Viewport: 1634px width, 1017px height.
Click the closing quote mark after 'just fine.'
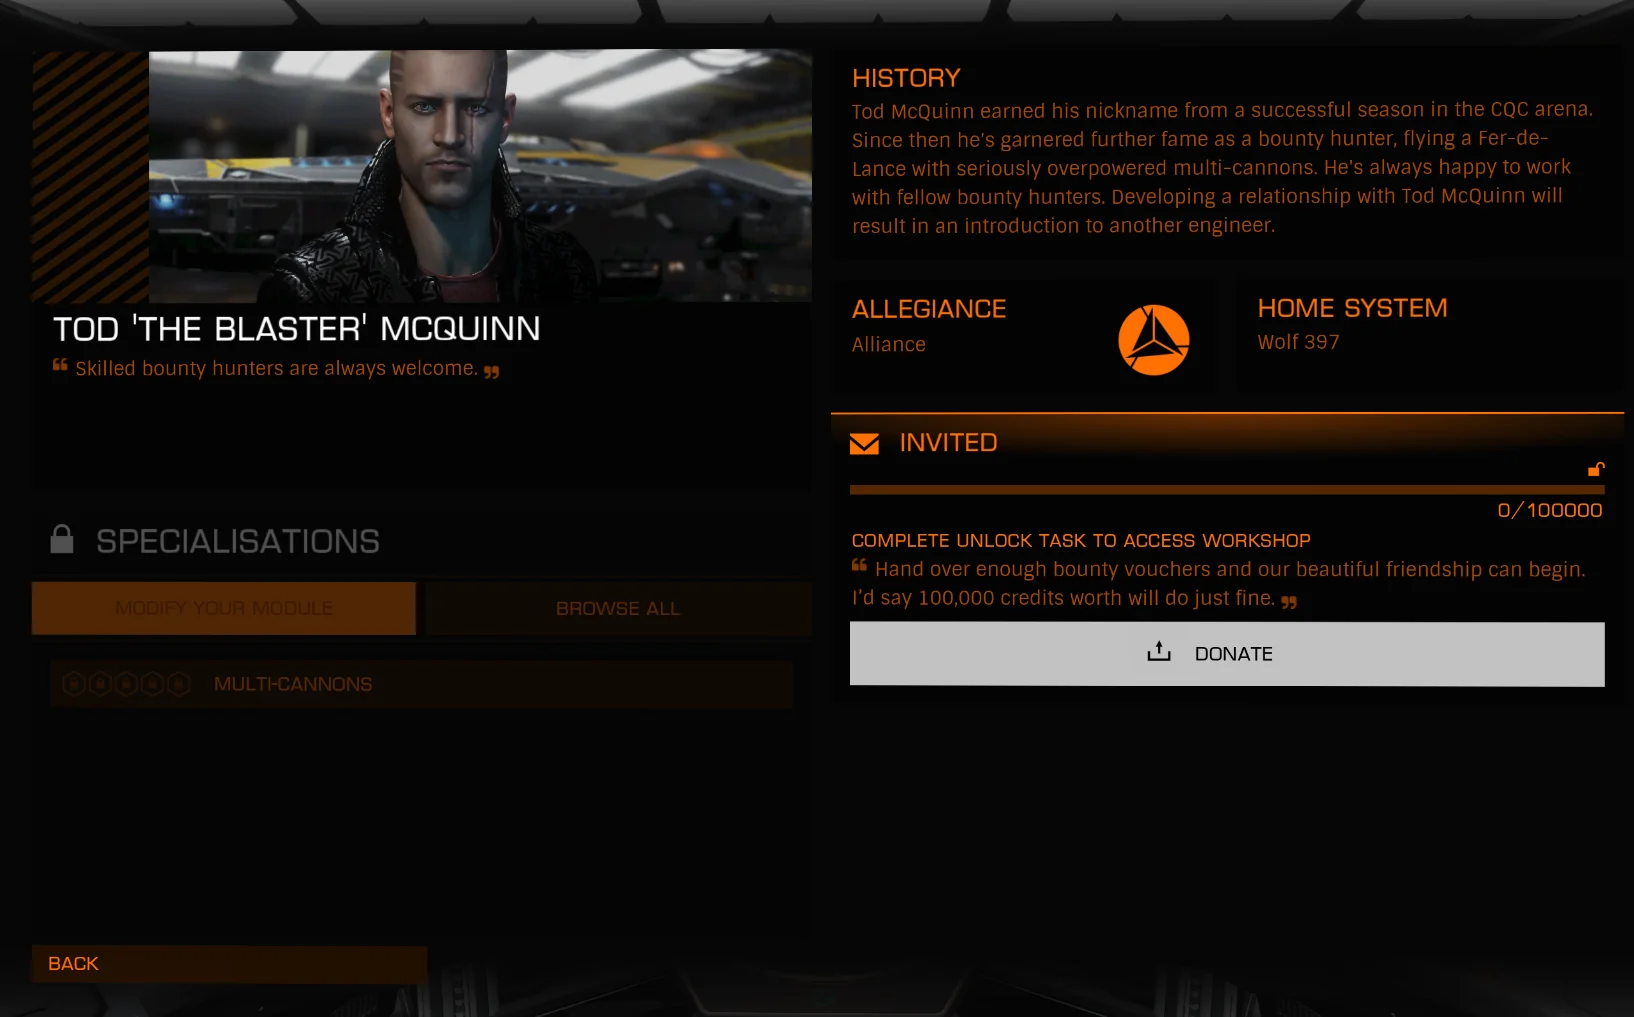(x=1289, y=602)
